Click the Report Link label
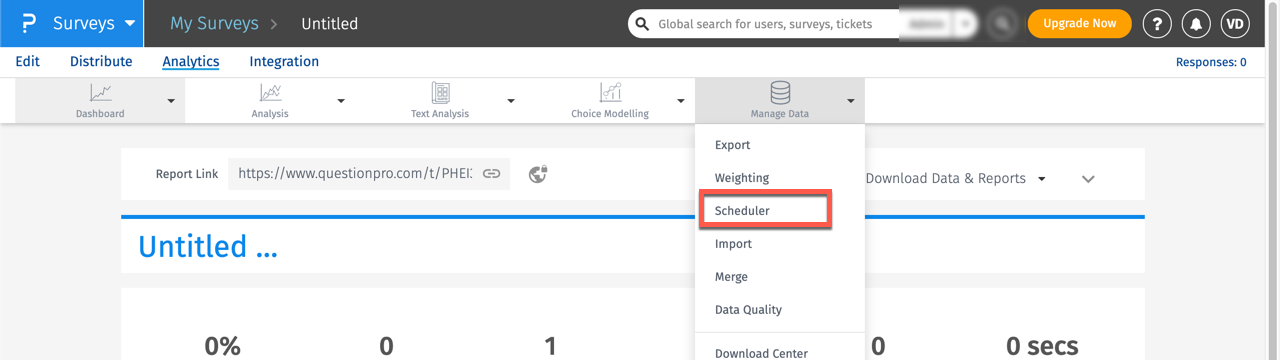Screen dimensions: 1280x360 tap(187, 174)
